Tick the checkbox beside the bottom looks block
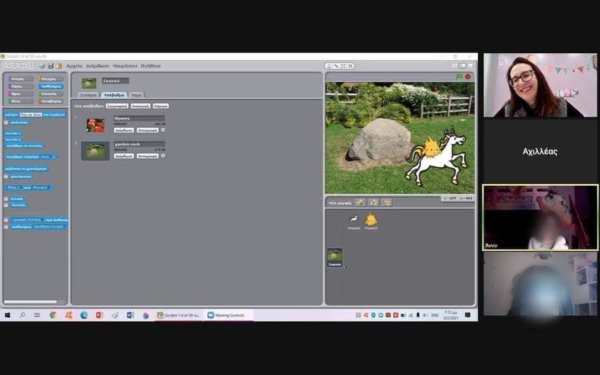The height and width of the screenshot is (375, 600). click(x=6, y=227)
